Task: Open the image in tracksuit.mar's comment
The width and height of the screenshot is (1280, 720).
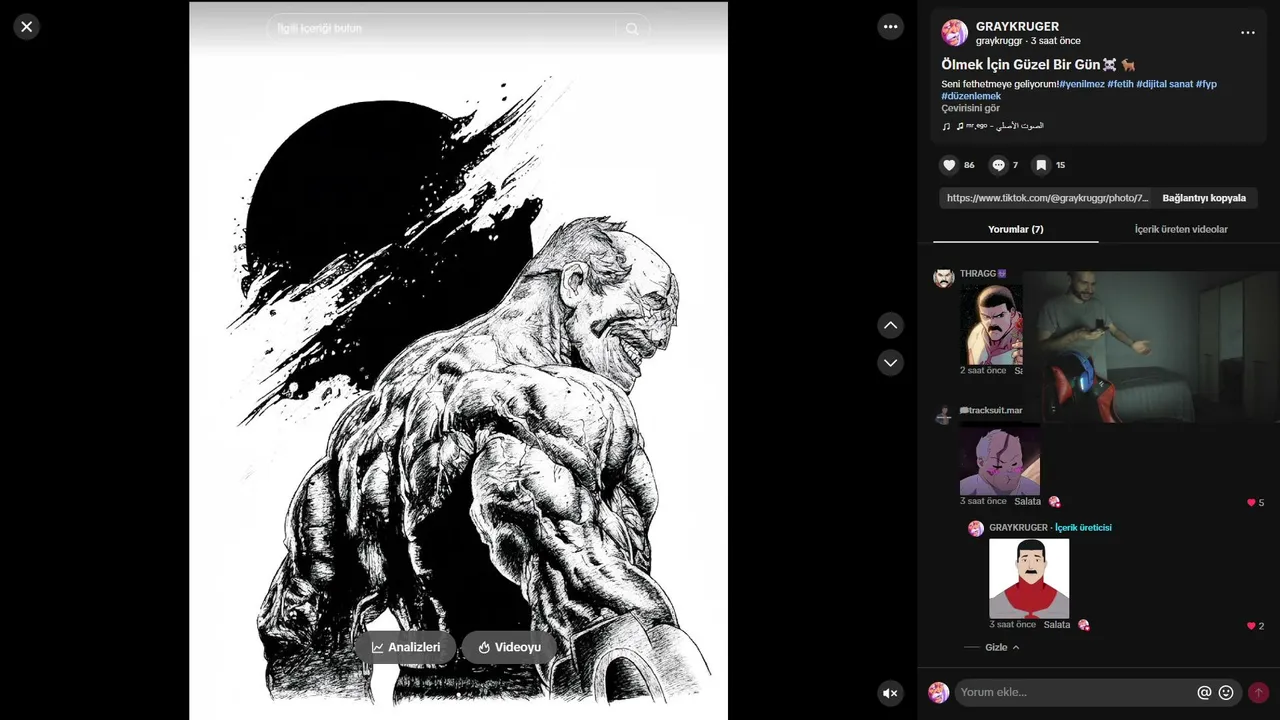Action: (x=1000, y=458)
